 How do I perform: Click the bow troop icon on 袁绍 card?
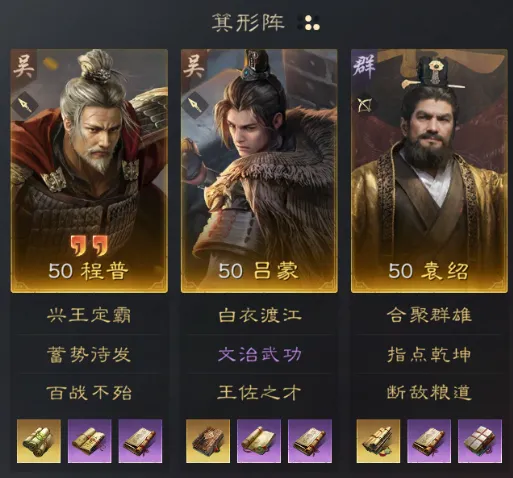click(x=364, y=105)
